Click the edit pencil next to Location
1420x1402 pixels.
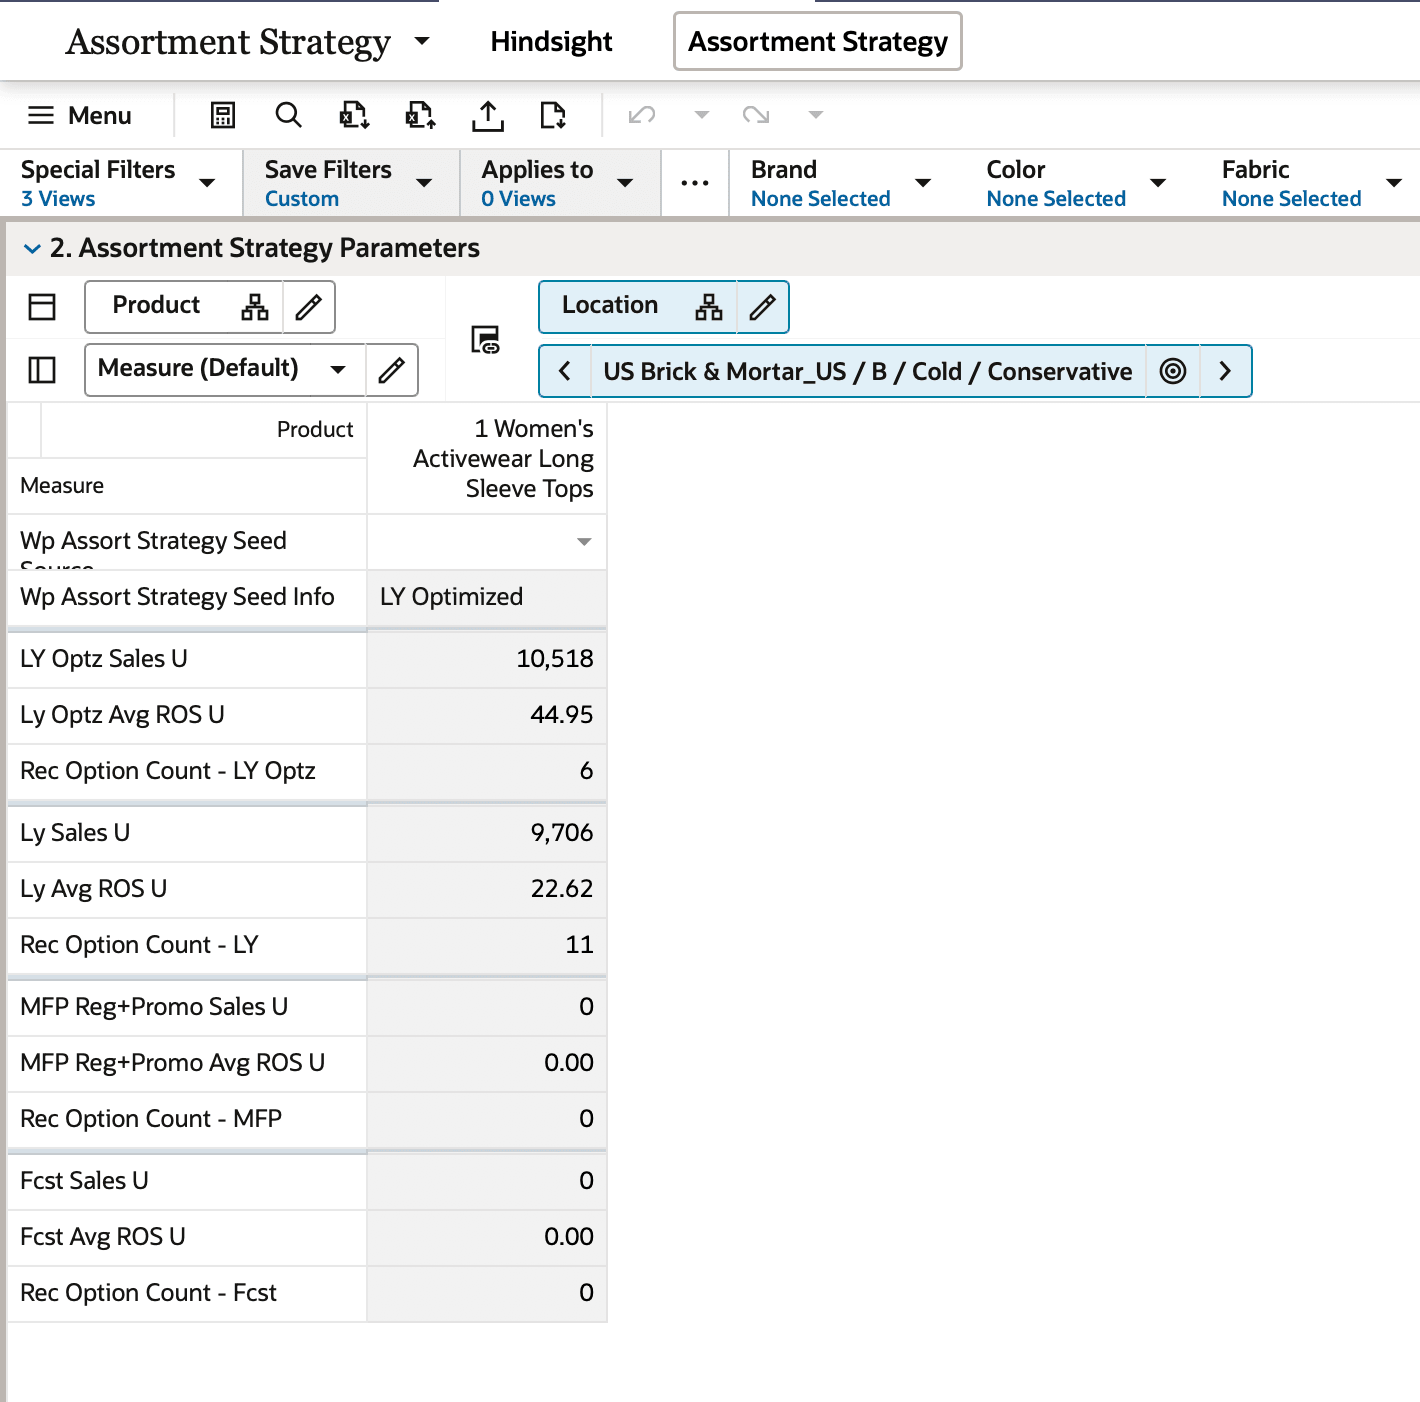762,307
